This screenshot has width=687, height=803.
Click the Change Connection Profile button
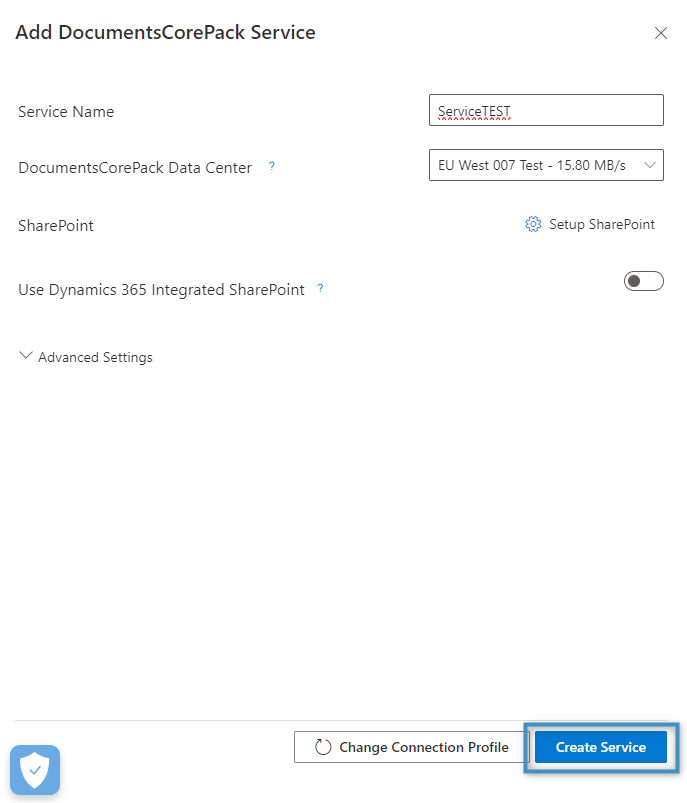pos(411,747)
